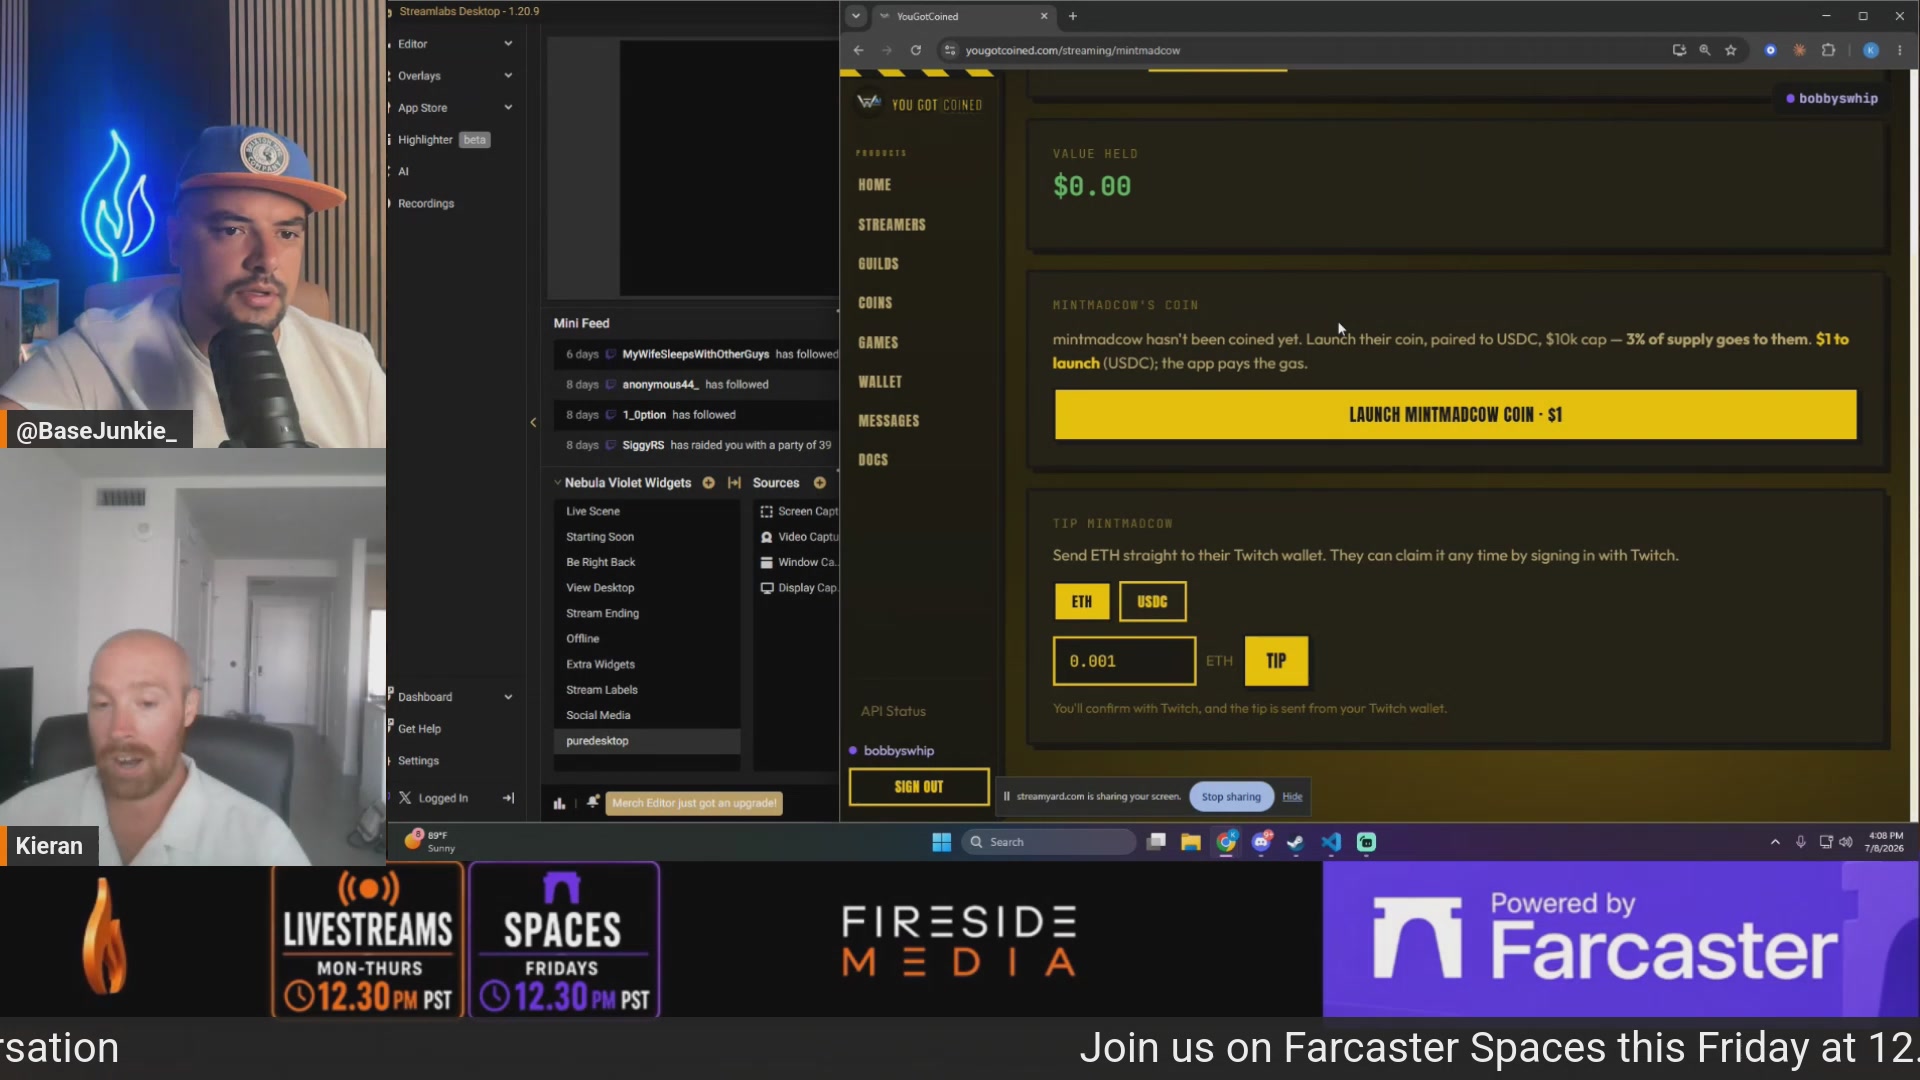Open Visual Studio Code from the taskbar

[x=1331, y=842]
